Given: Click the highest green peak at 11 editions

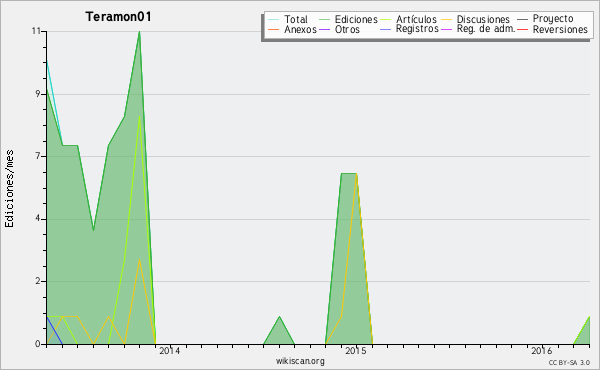Looking at the screenshot, I should [139, 32].
